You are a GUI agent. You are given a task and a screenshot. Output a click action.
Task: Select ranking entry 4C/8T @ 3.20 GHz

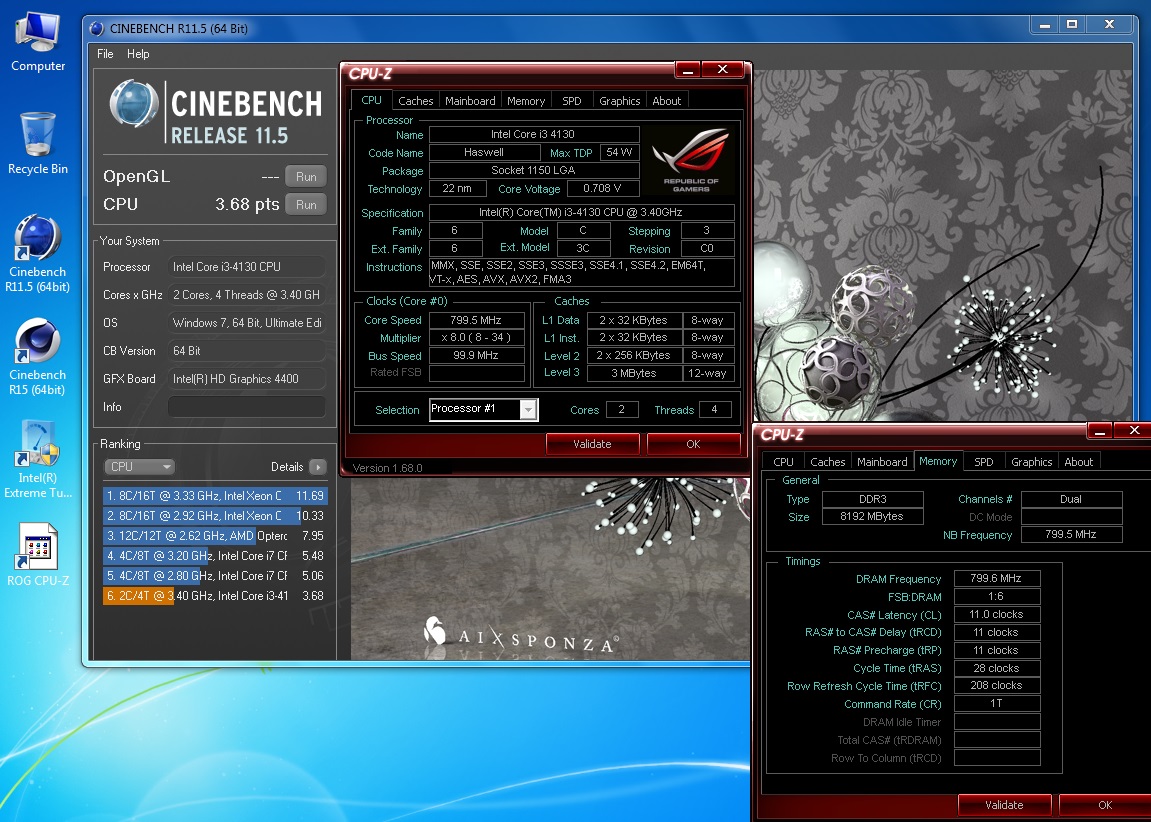(216, 556)
